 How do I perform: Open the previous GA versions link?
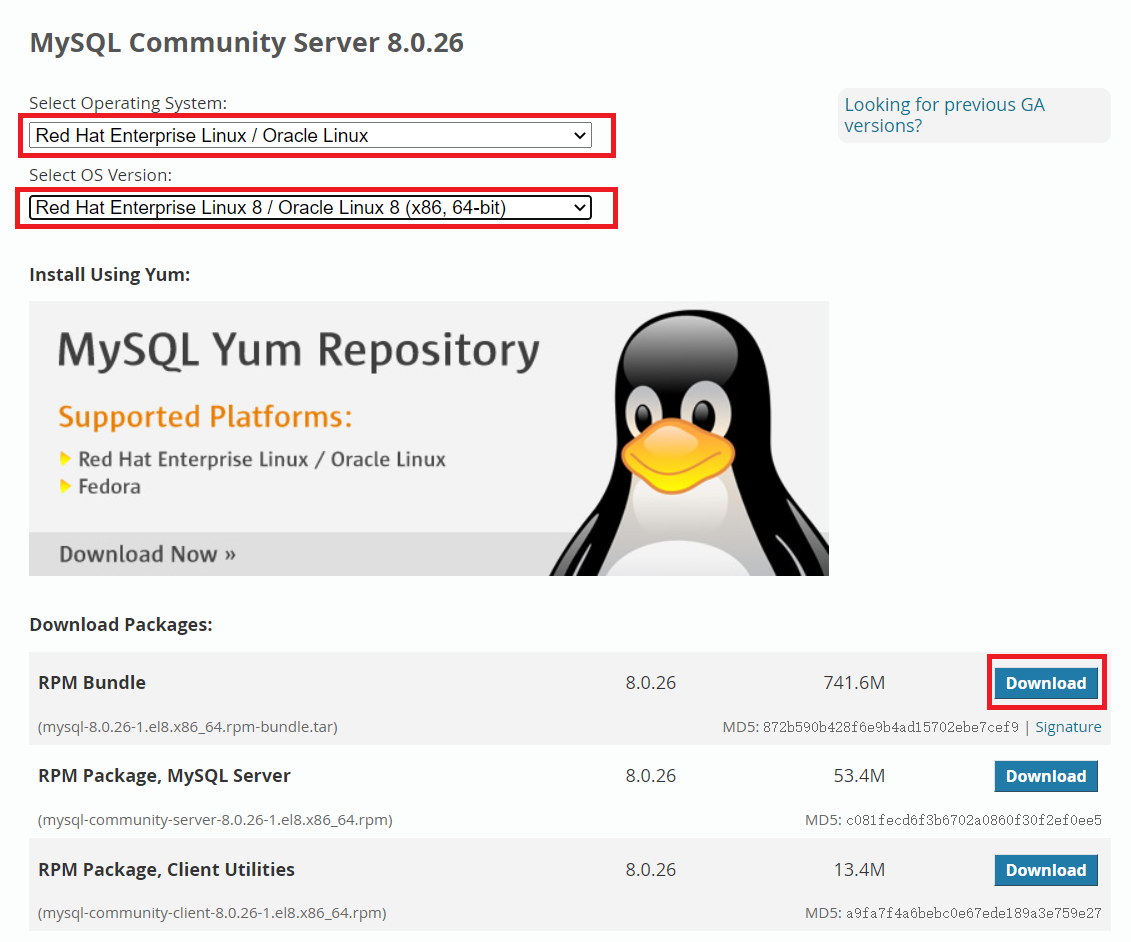pyautogui.click(x=944, y=115)
